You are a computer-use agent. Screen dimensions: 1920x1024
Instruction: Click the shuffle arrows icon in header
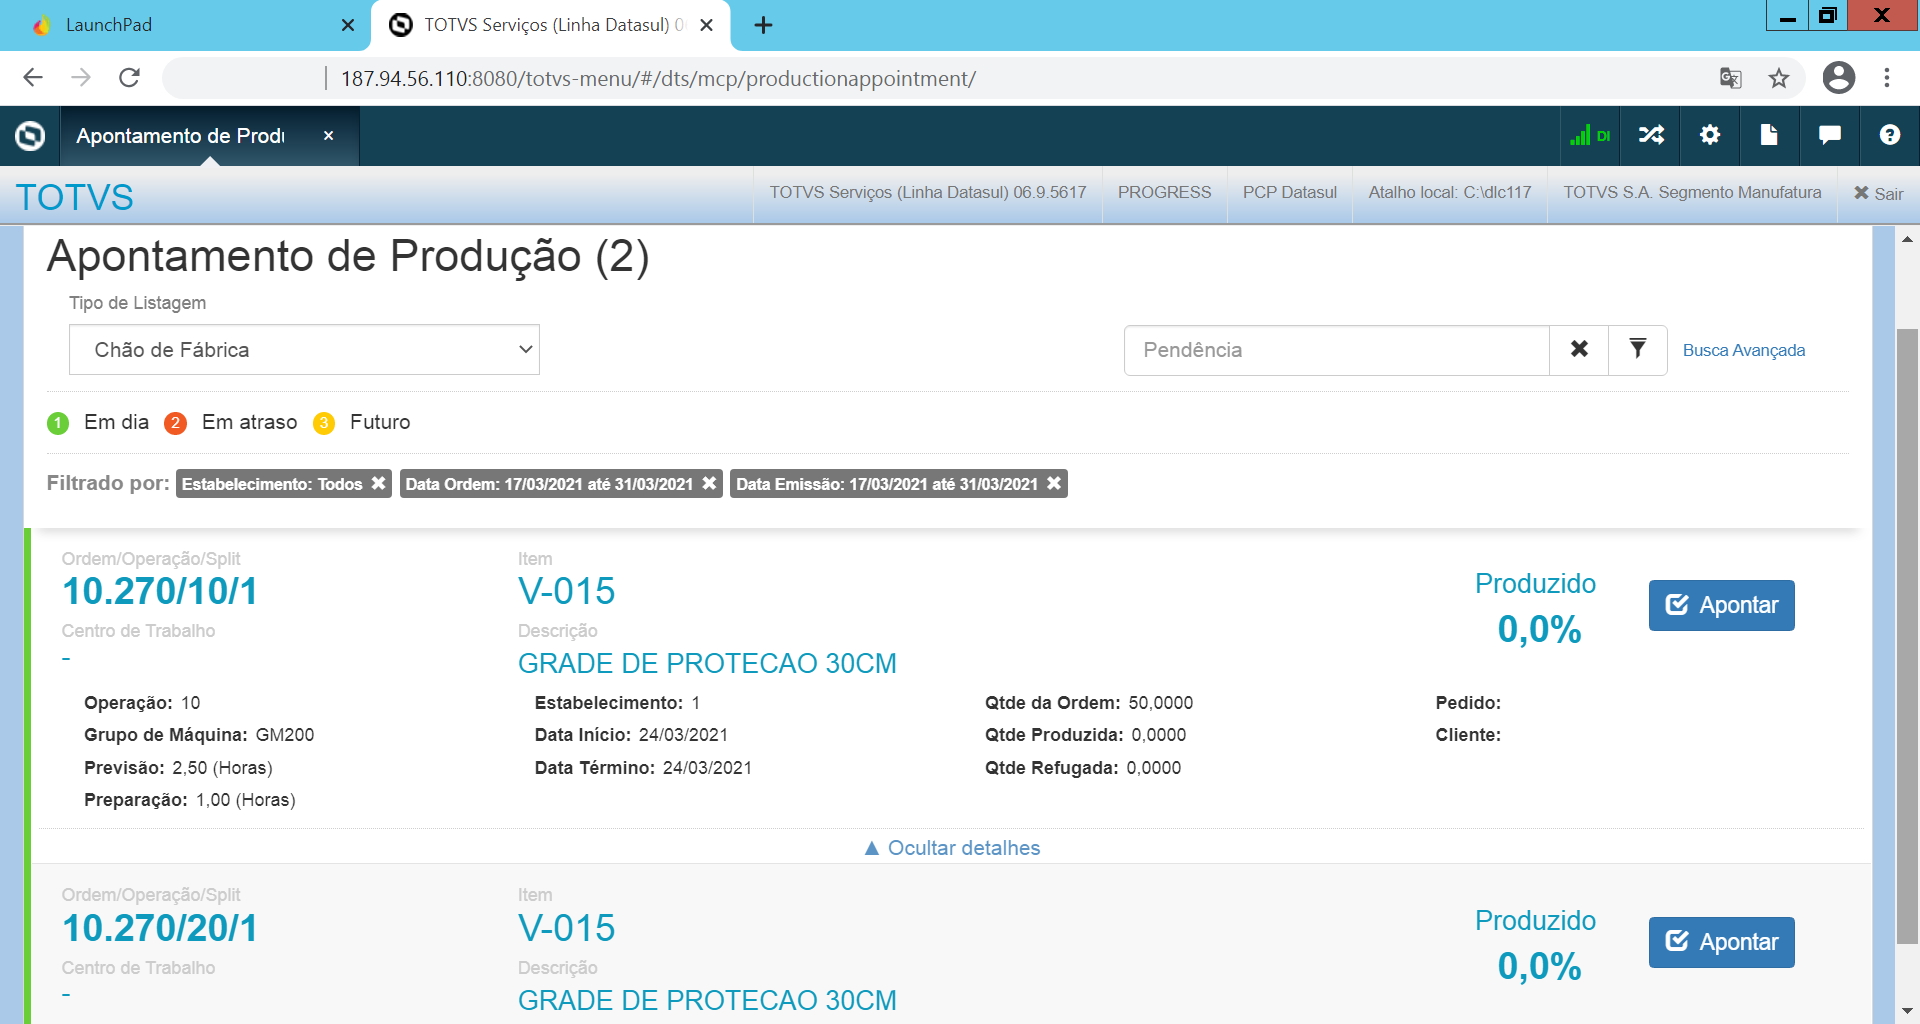(x=1651, y=135)
